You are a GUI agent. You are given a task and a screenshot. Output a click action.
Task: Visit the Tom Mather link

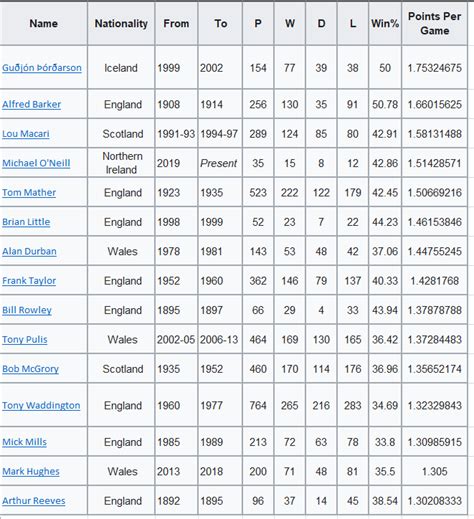point(29,192)
